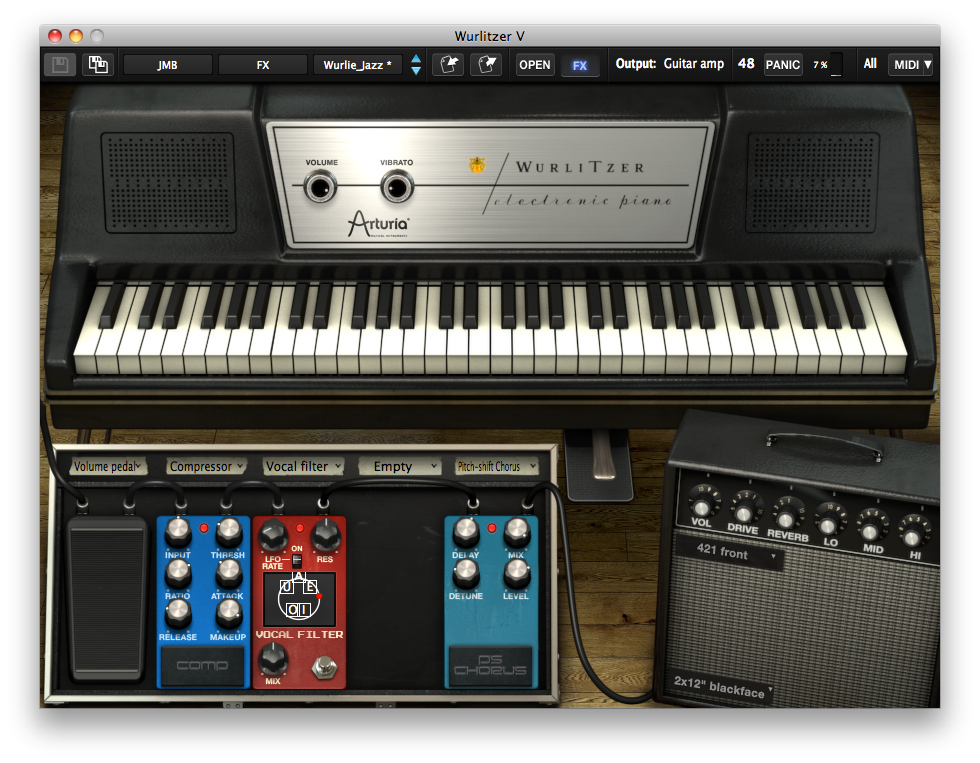Screen dimensions: 980x763
Task: Click the export preset icon
Action: [487, 64]
